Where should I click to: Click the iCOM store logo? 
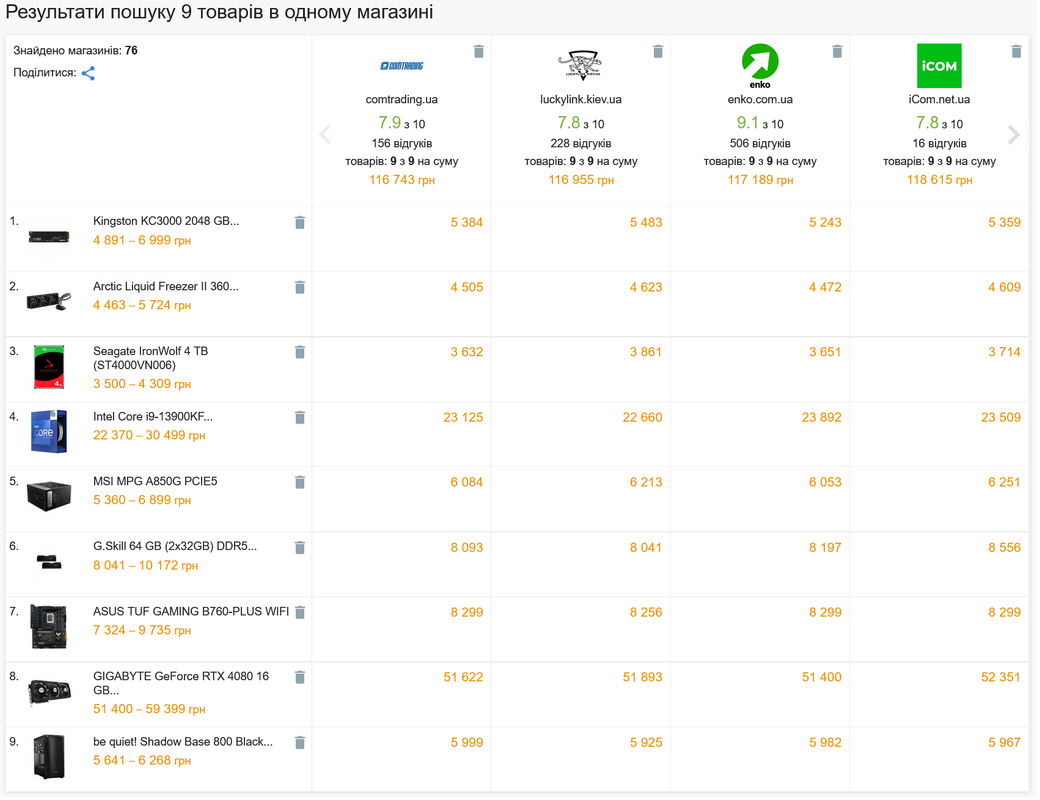click(939, 66)
